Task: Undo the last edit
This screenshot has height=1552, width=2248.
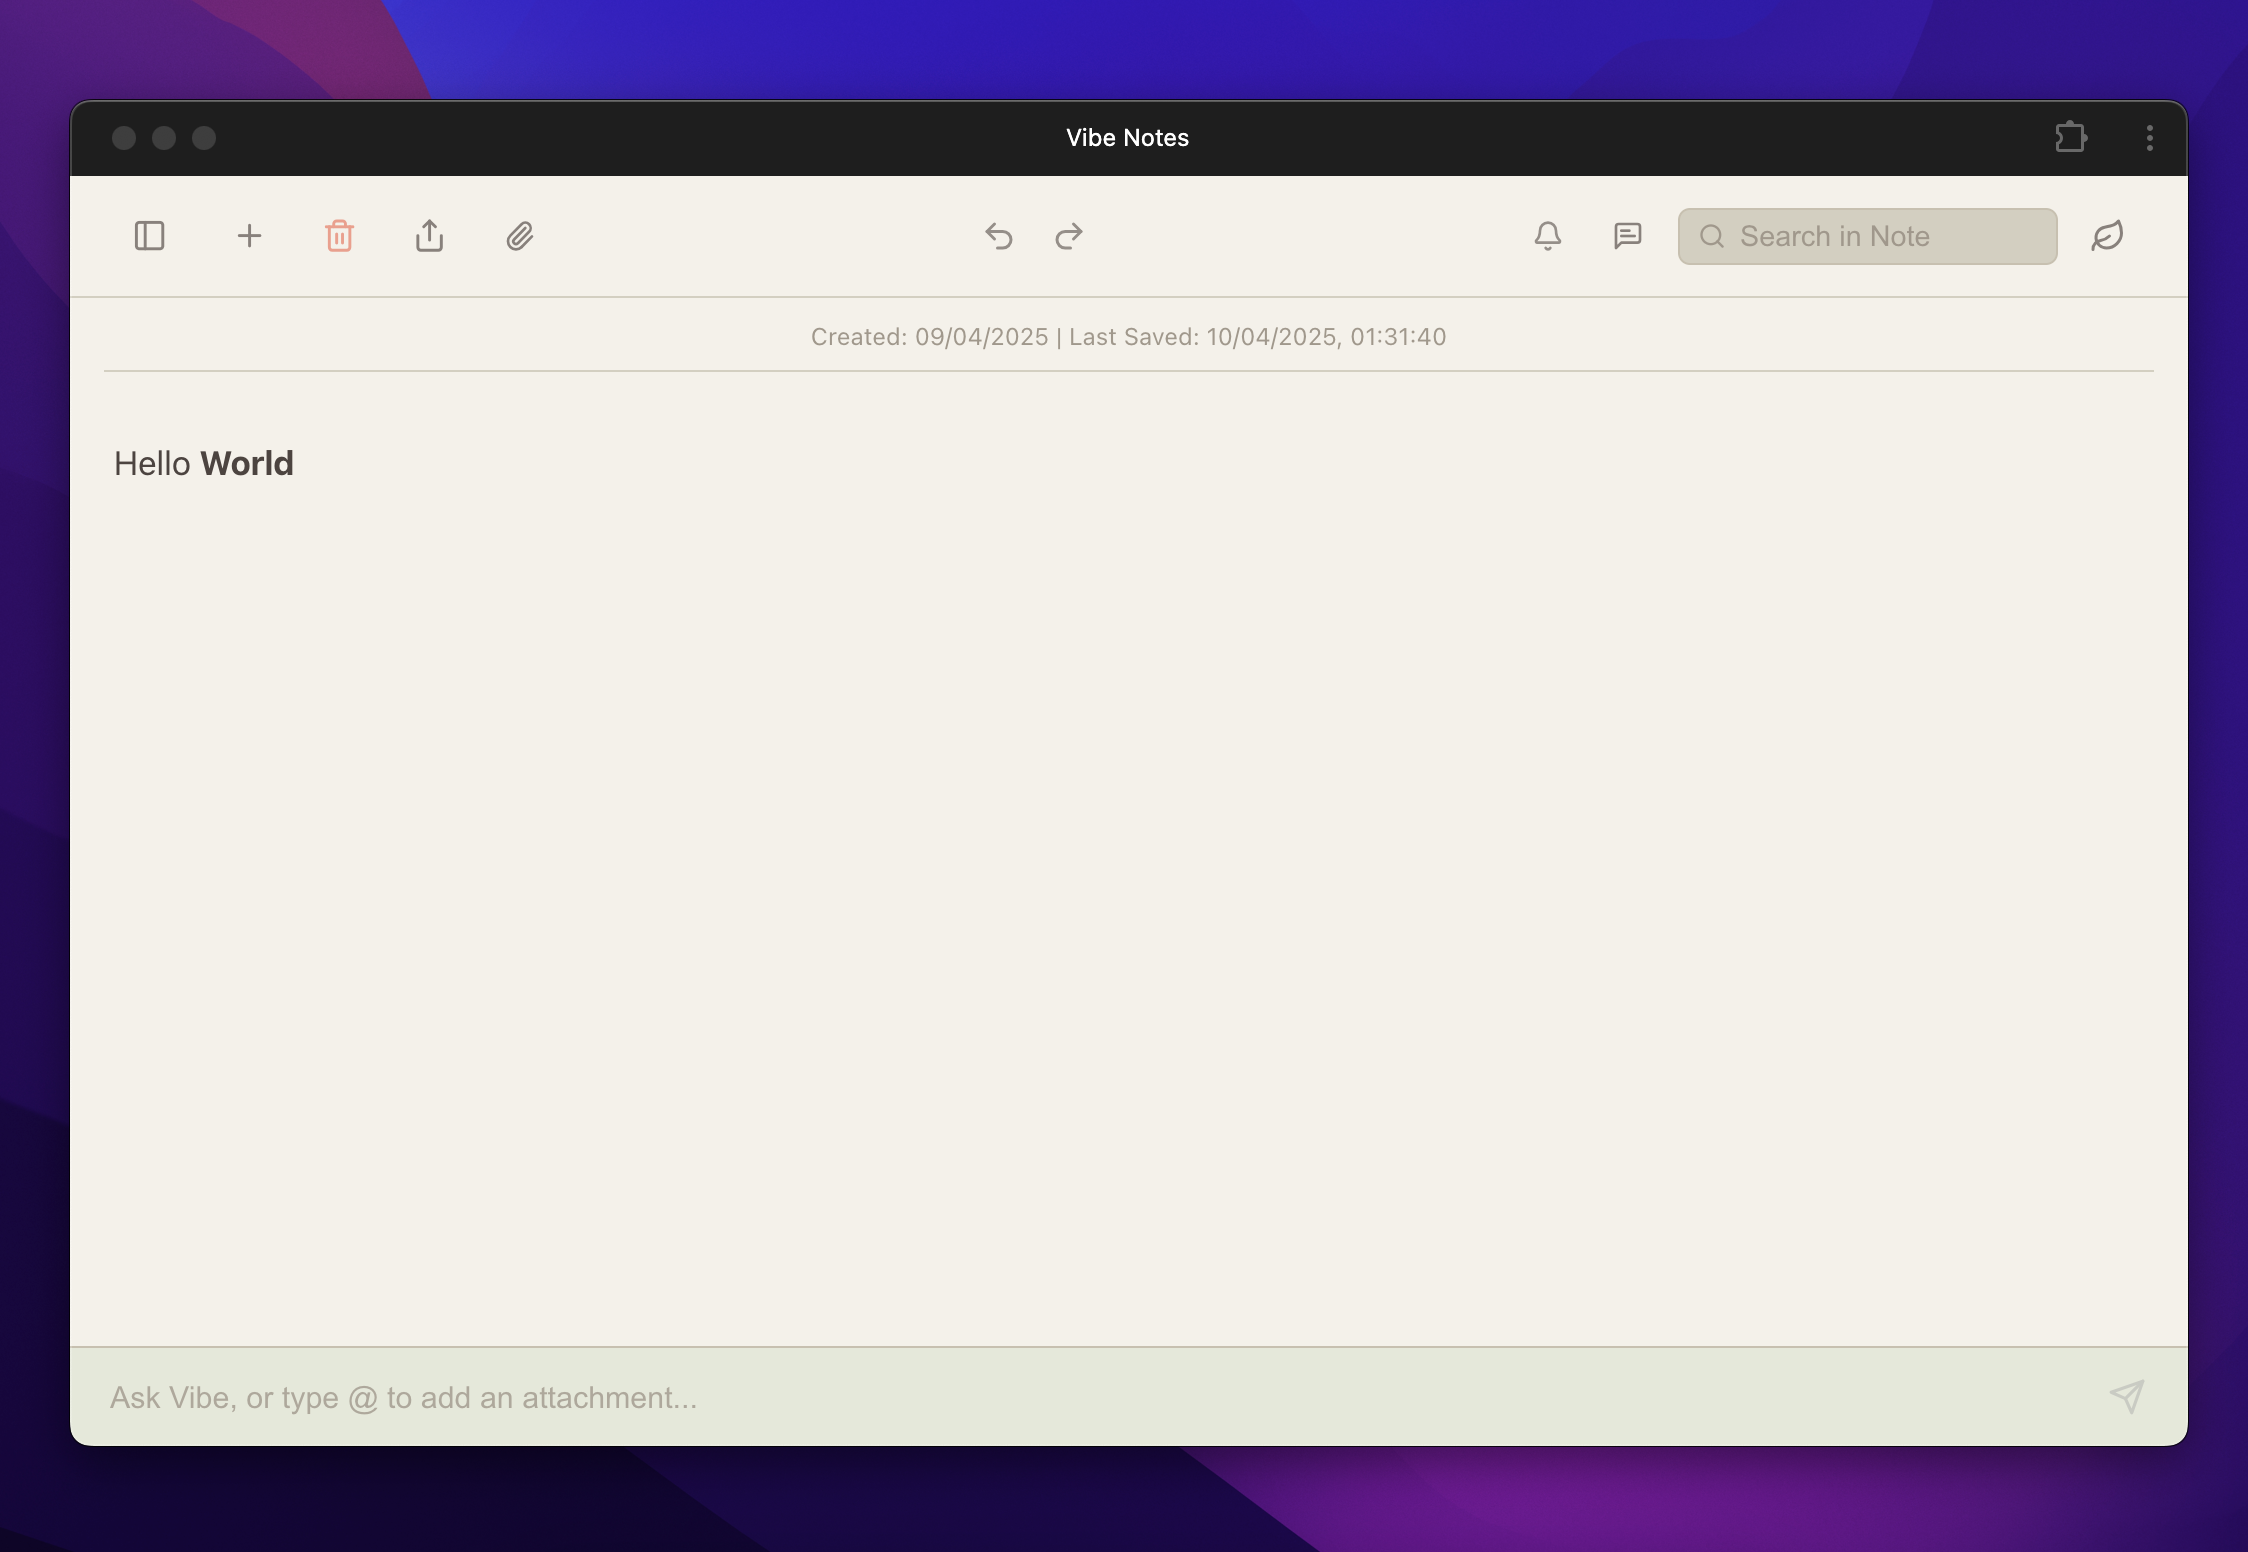Action: [x=998, y=236]
